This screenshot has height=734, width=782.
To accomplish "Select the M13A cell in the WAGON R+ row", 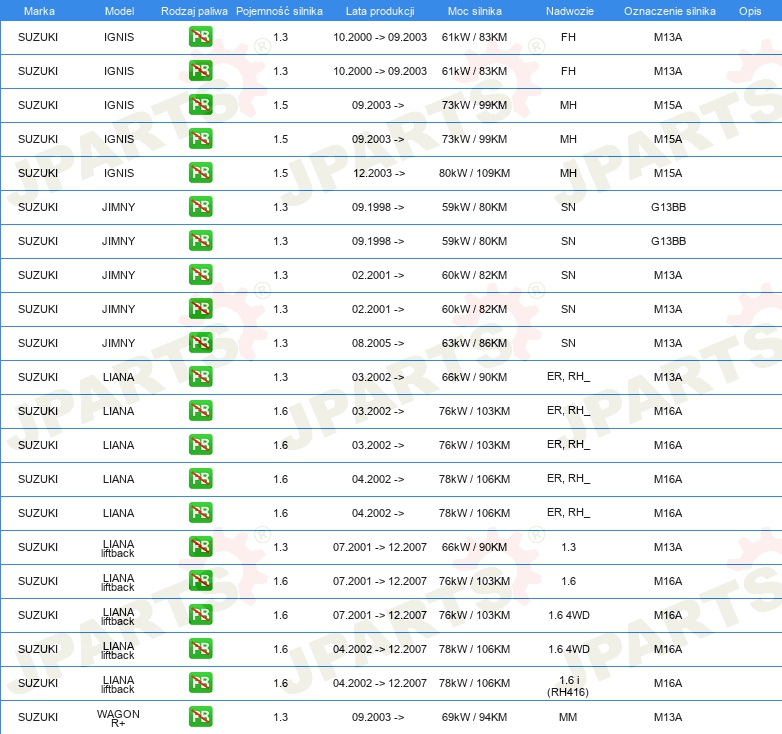I will pyautogui.click(x=668, y=717).
